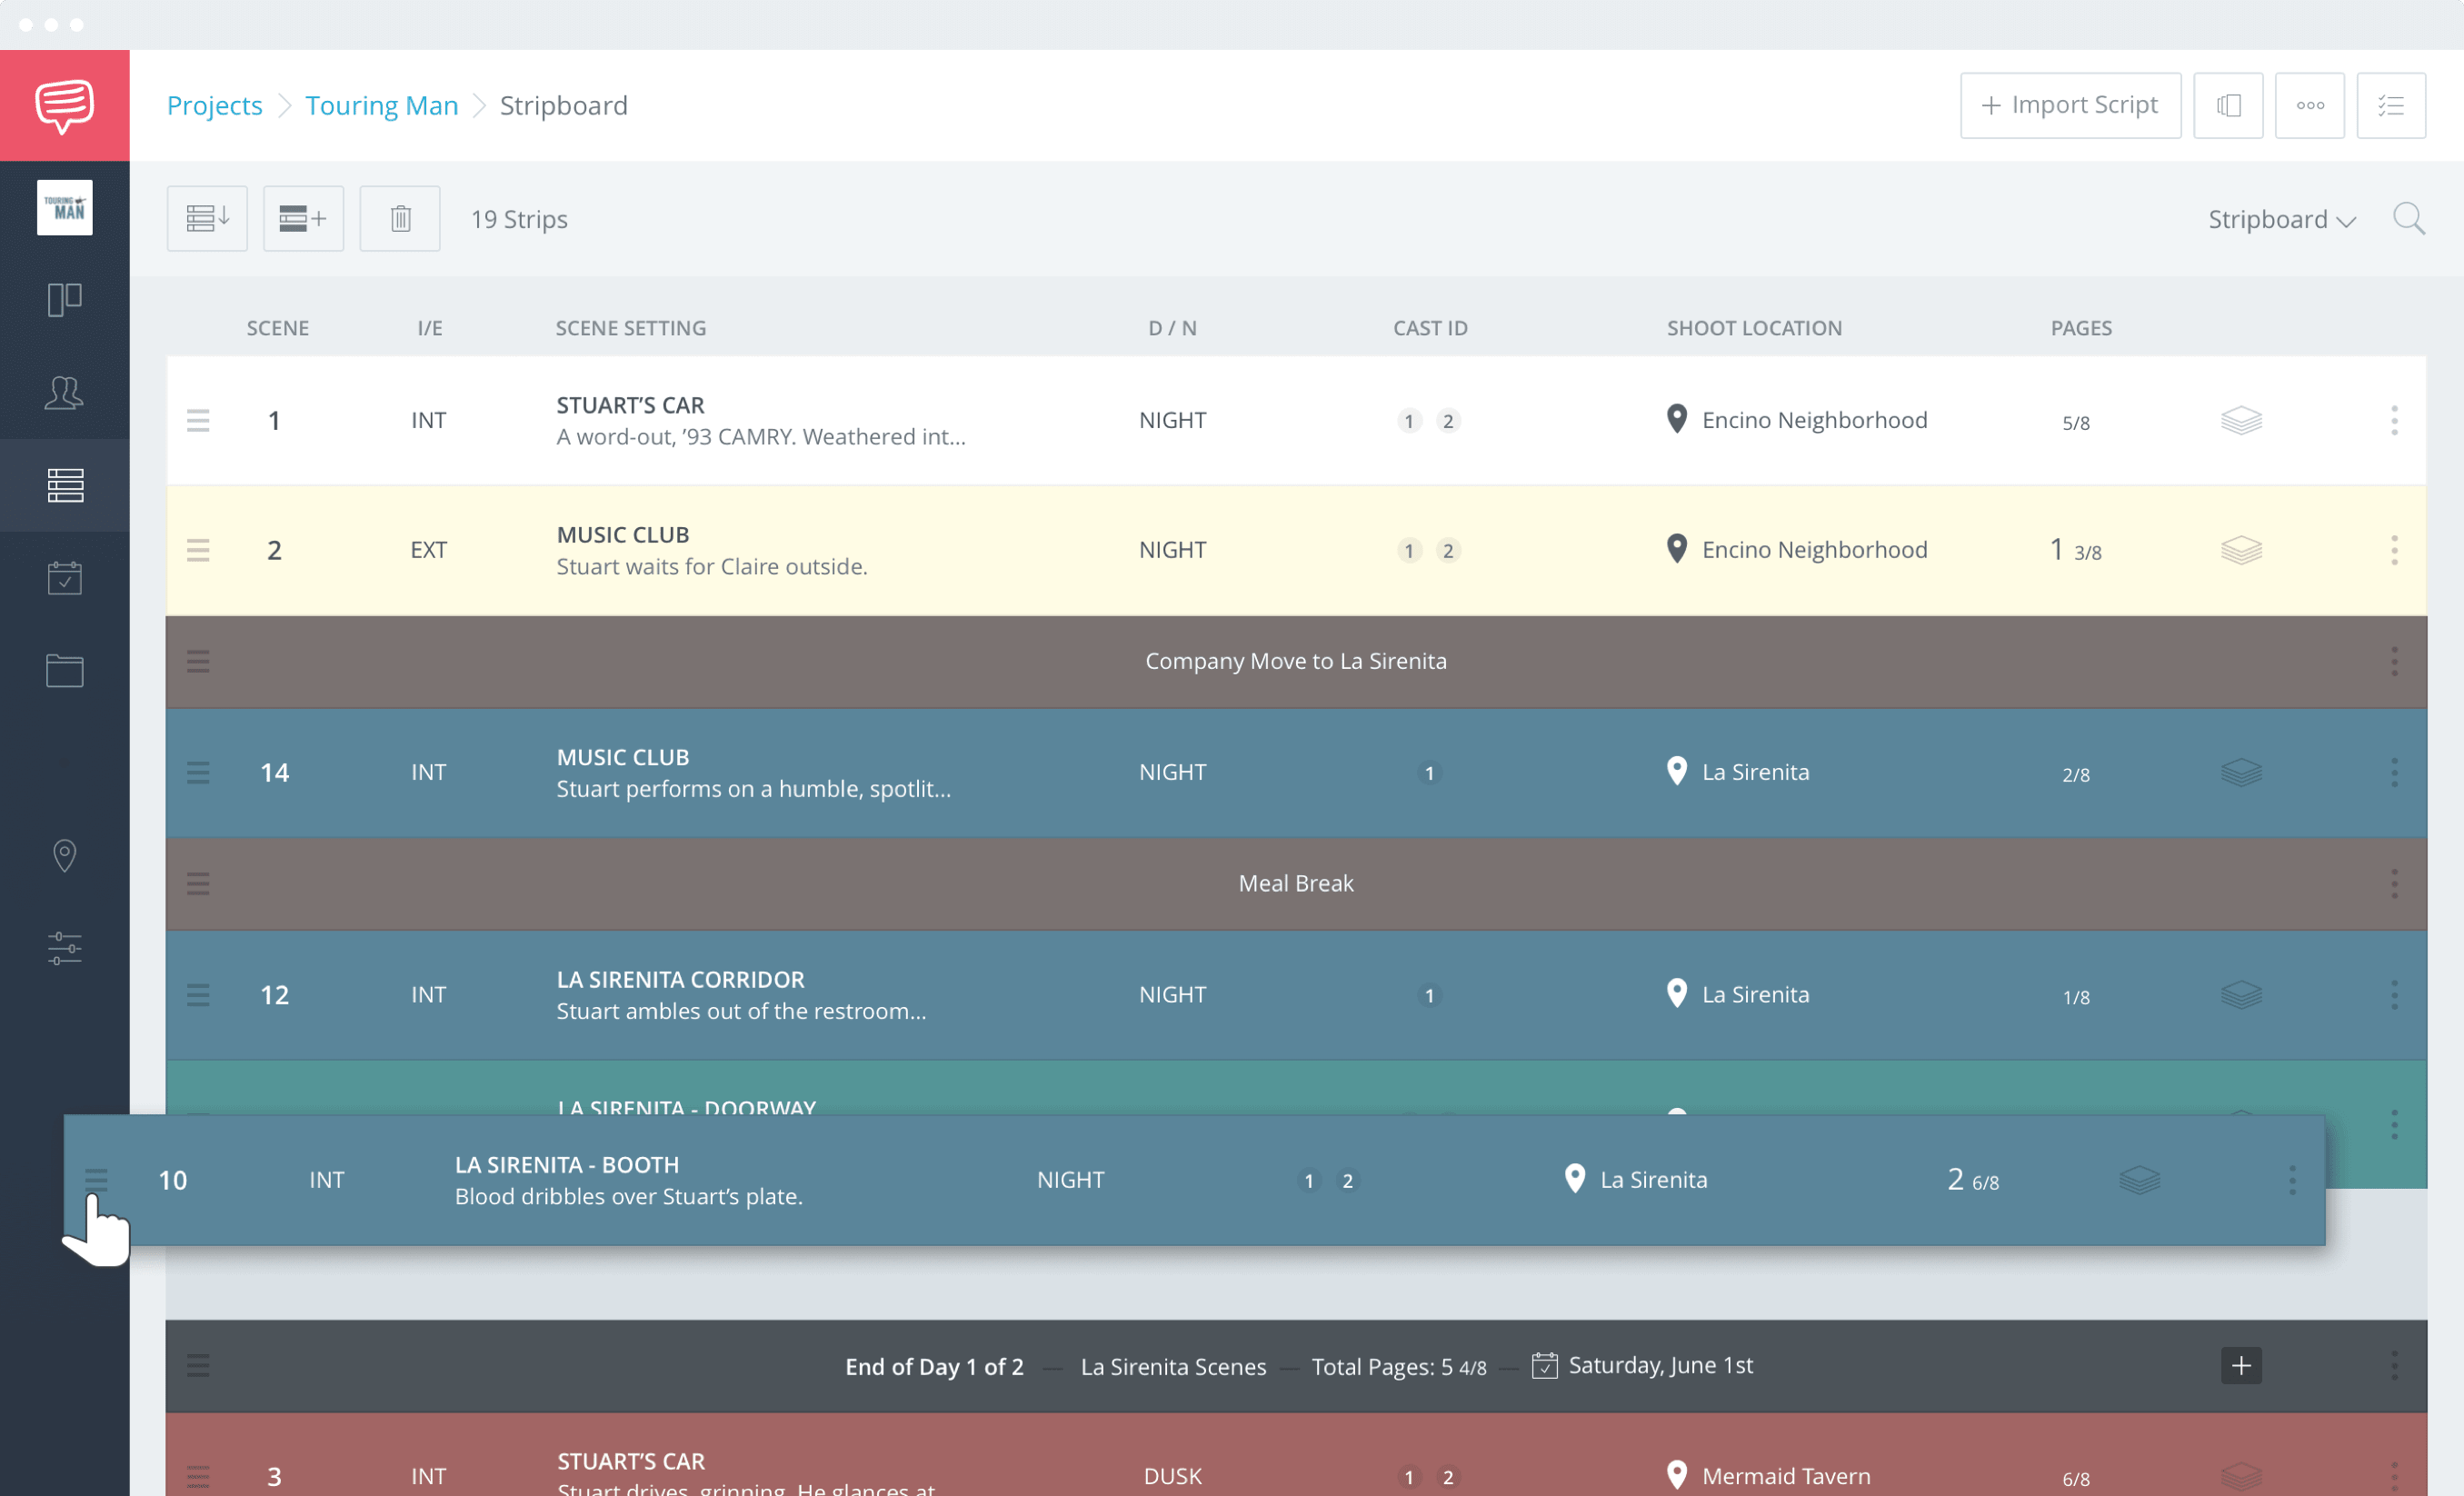Image resolution: width=2464 pixels, height=1496 pixels.
Task: Click the Meal Break banner text
Action: coord(1296,883)
